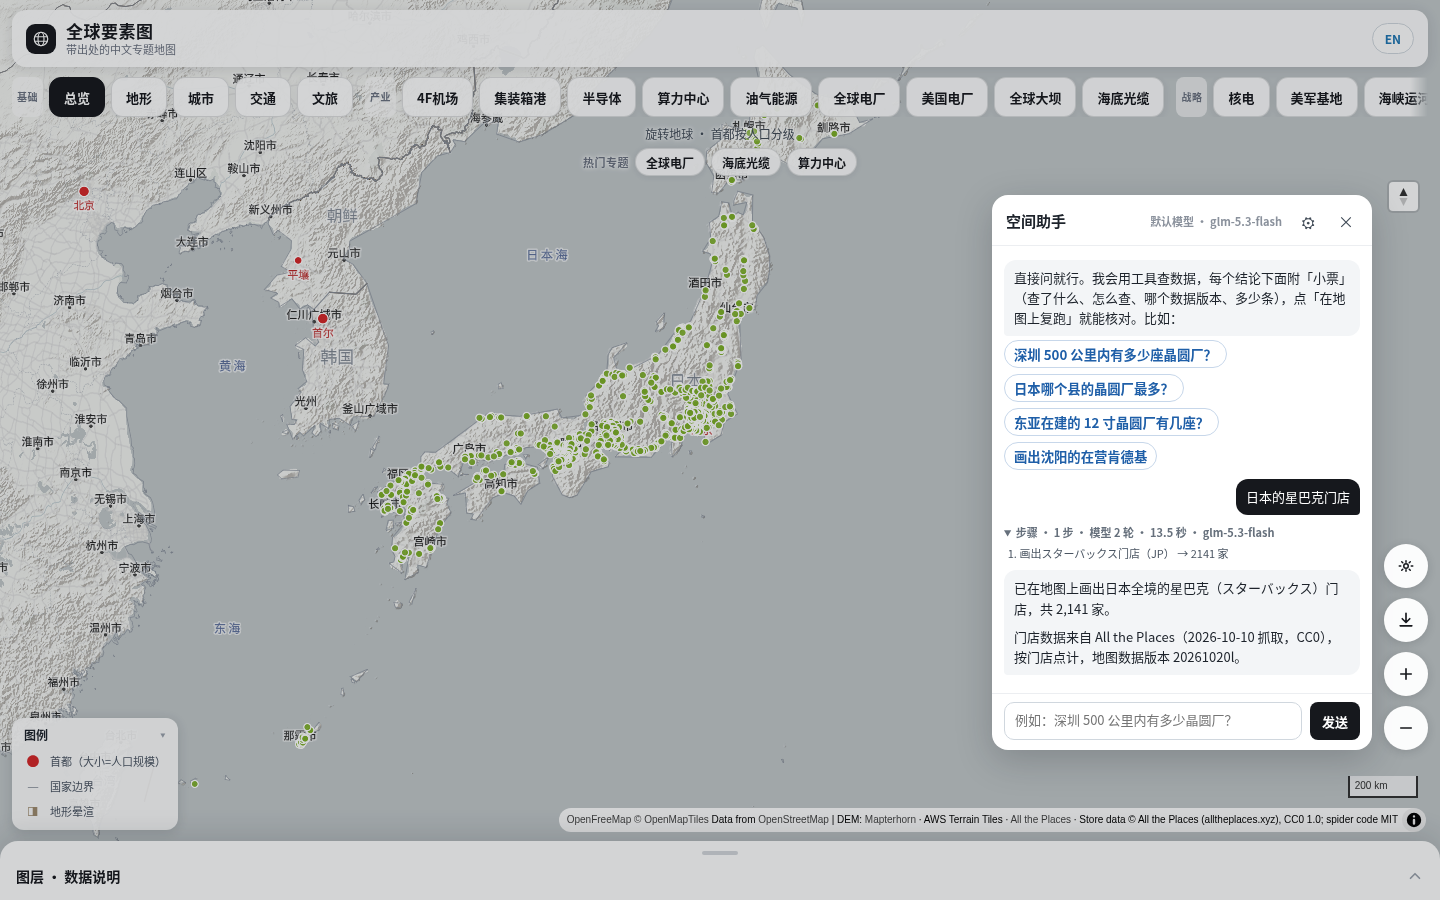The width and height of the screenshot is (1440, 900).
Task: Close the 空间助手 panel
Action: click(1346, 222)
